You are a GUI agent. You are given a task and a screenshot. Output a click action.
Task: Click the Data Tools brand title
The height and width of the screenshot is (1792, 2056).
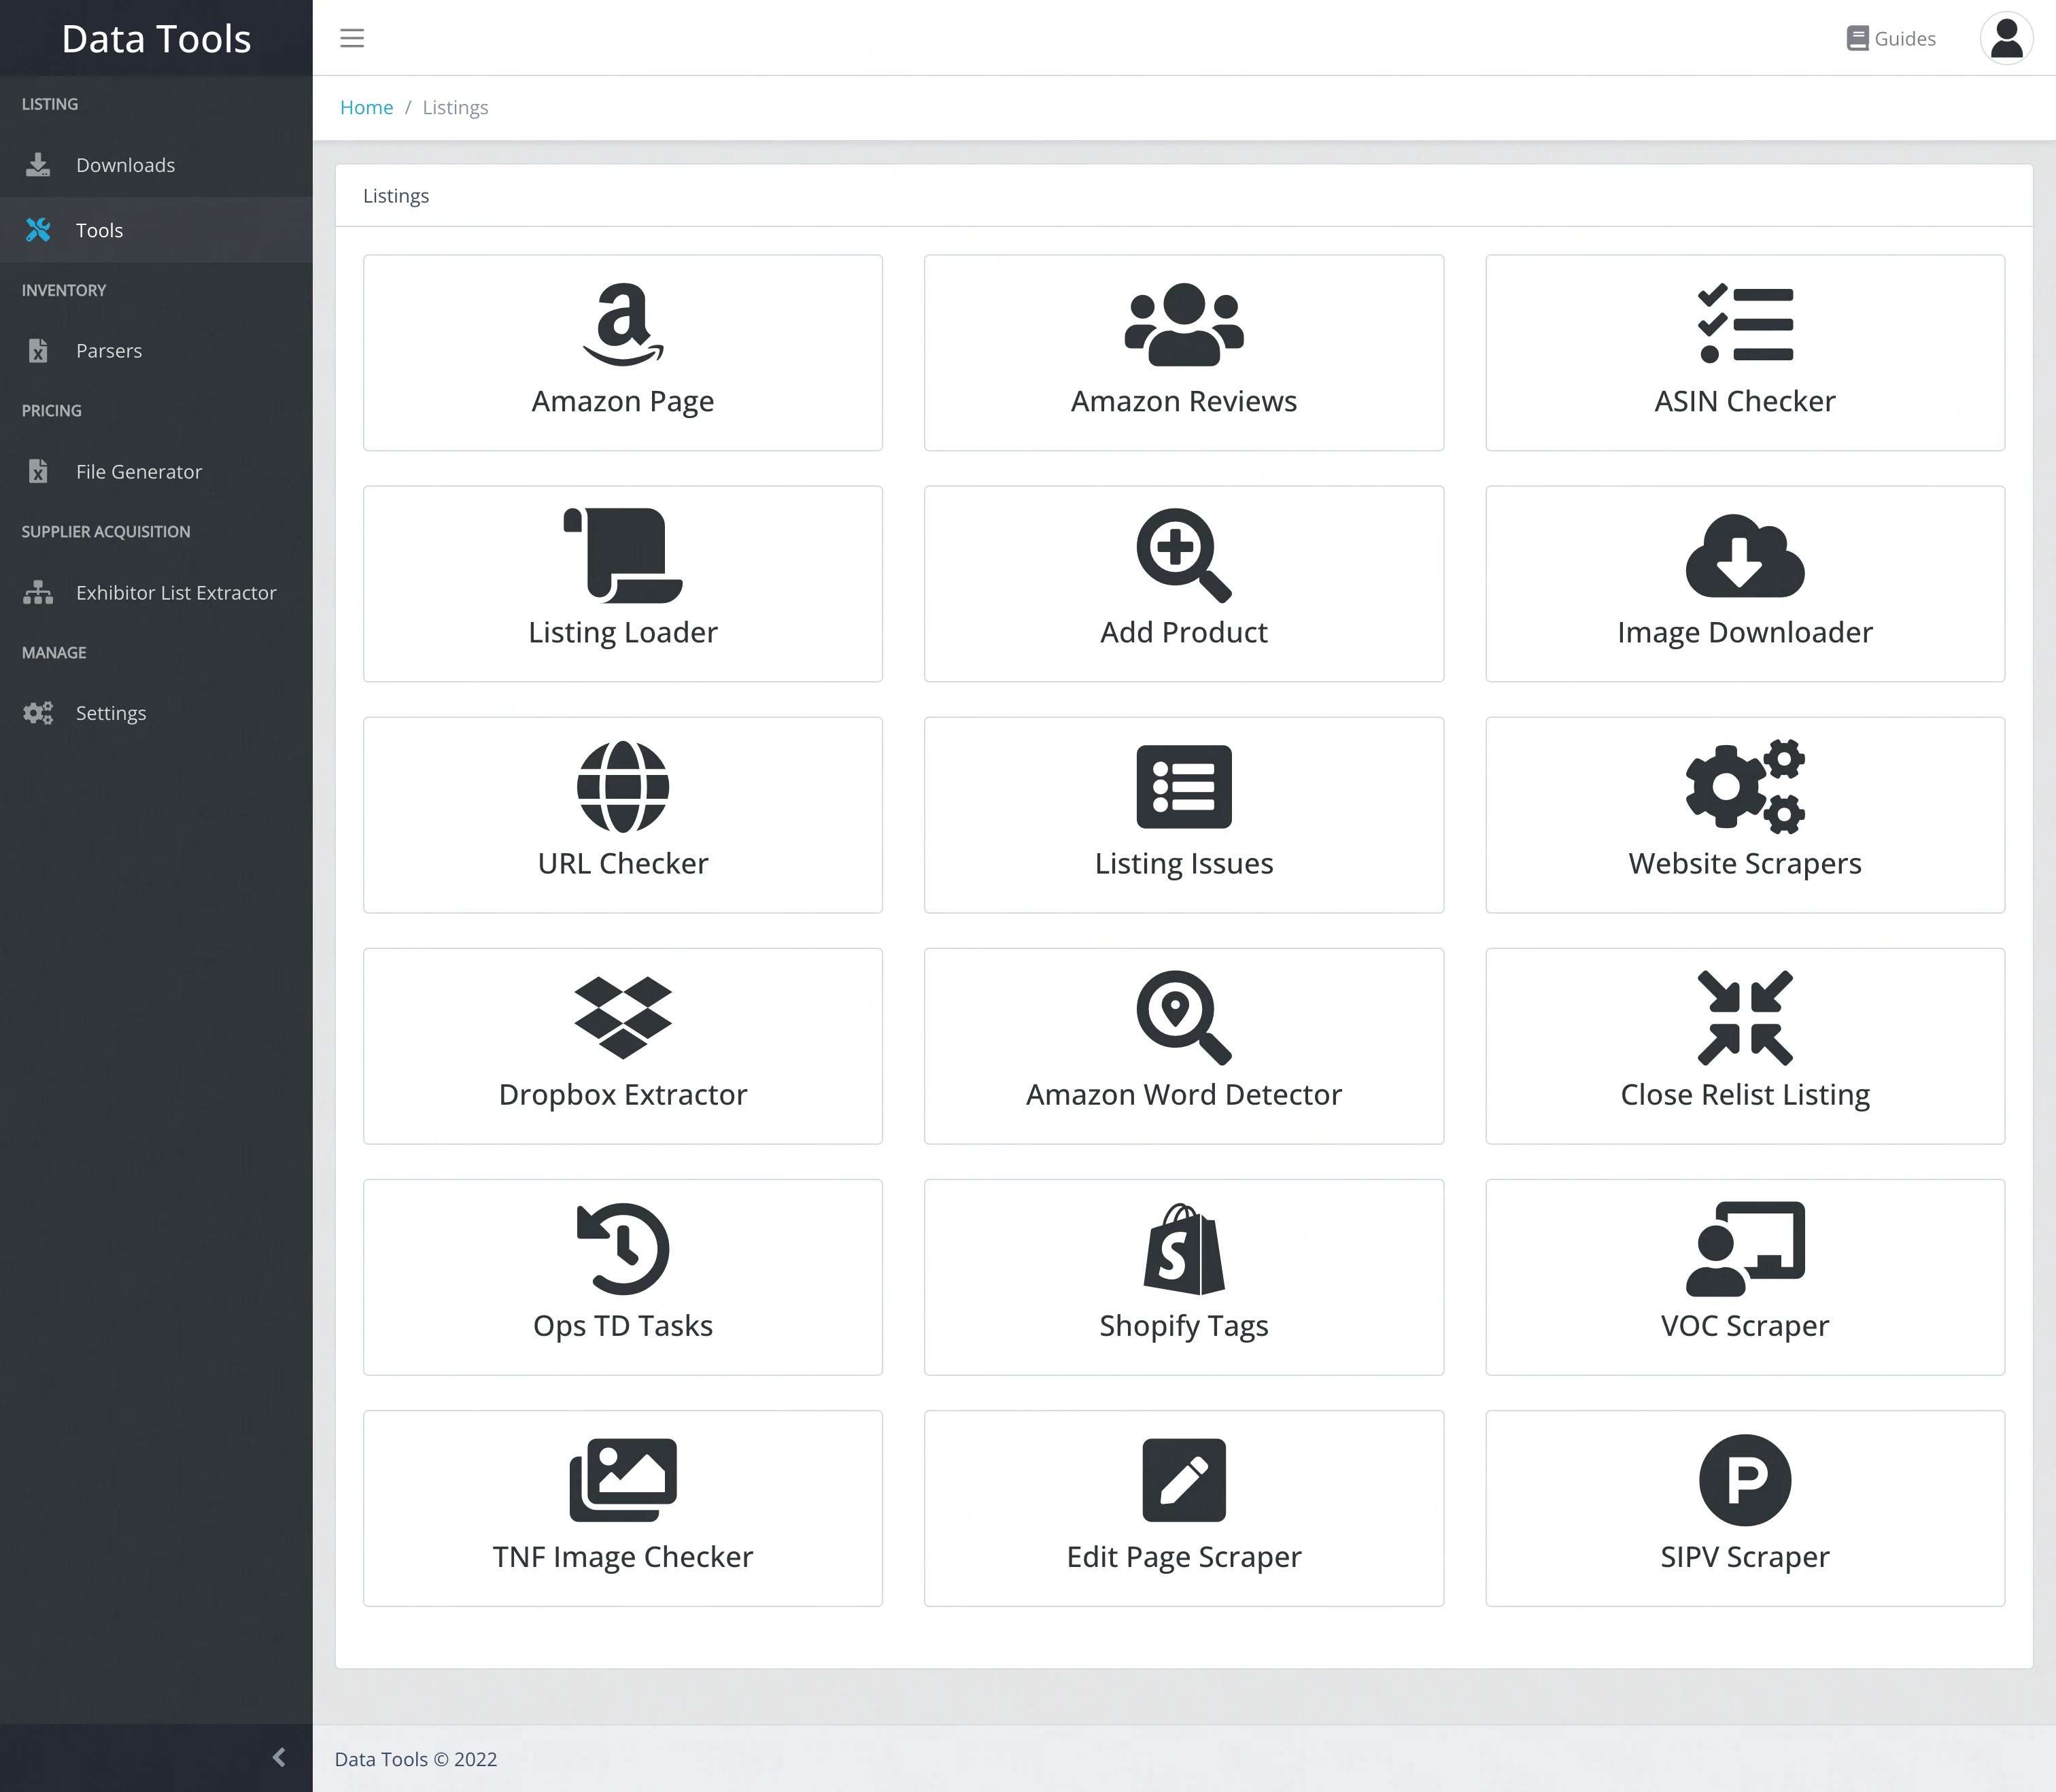156,38
